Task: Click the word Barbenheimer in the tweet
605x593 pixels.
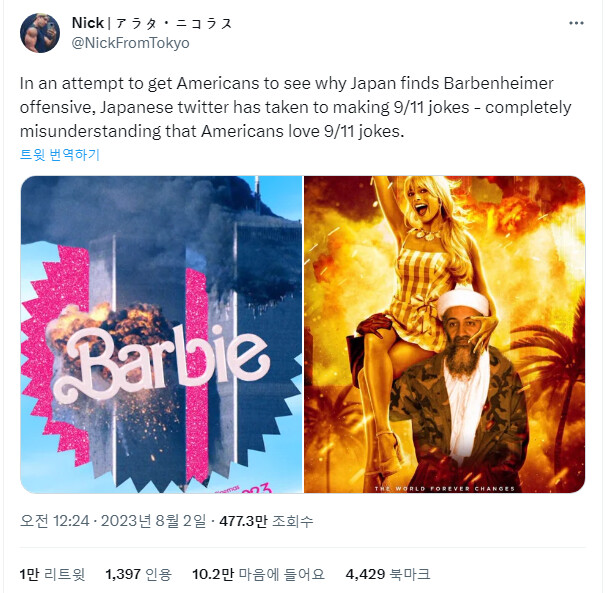Action: click(499, 83)
